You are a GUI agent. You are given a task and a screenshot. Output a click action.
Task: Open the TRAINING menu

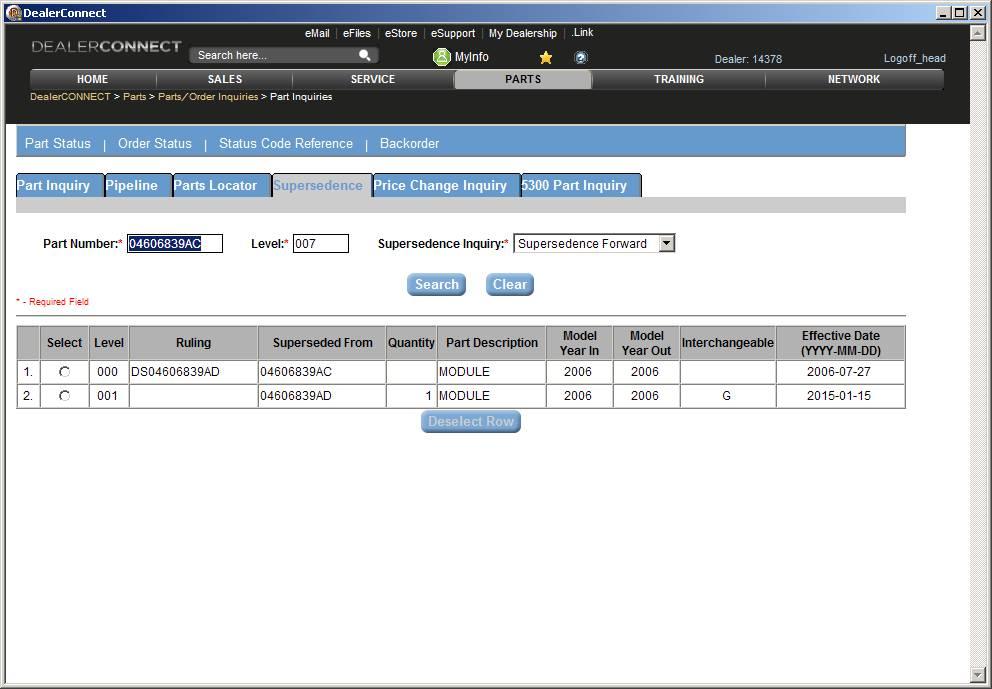point(679,79)
